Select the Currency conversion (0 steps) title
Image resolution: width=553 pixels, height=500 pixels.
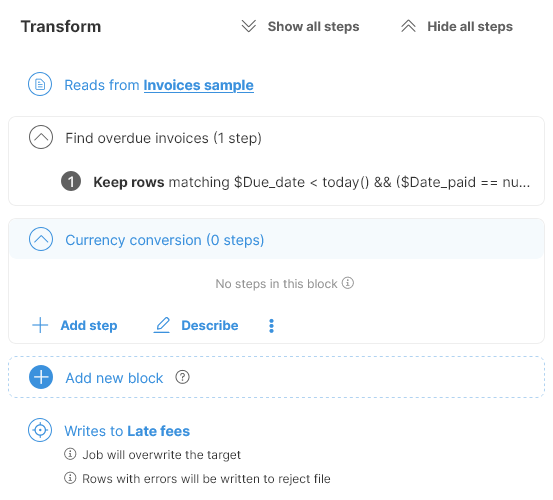coord(165,240)
